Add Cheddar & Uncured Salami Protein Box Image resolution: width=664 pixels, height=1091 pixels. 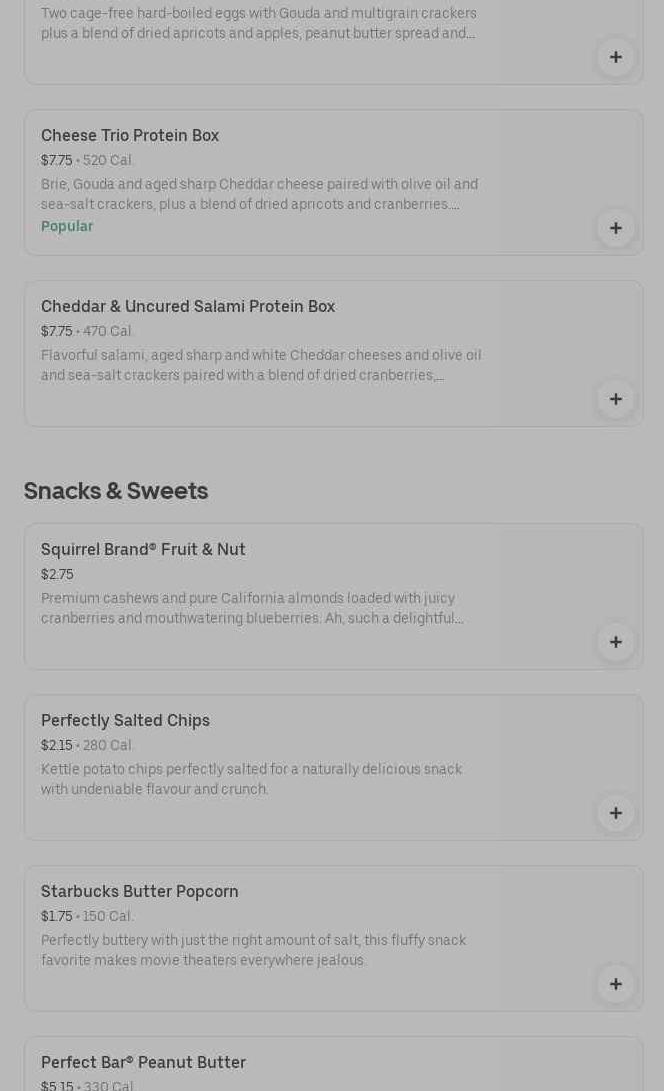point(615,399)
